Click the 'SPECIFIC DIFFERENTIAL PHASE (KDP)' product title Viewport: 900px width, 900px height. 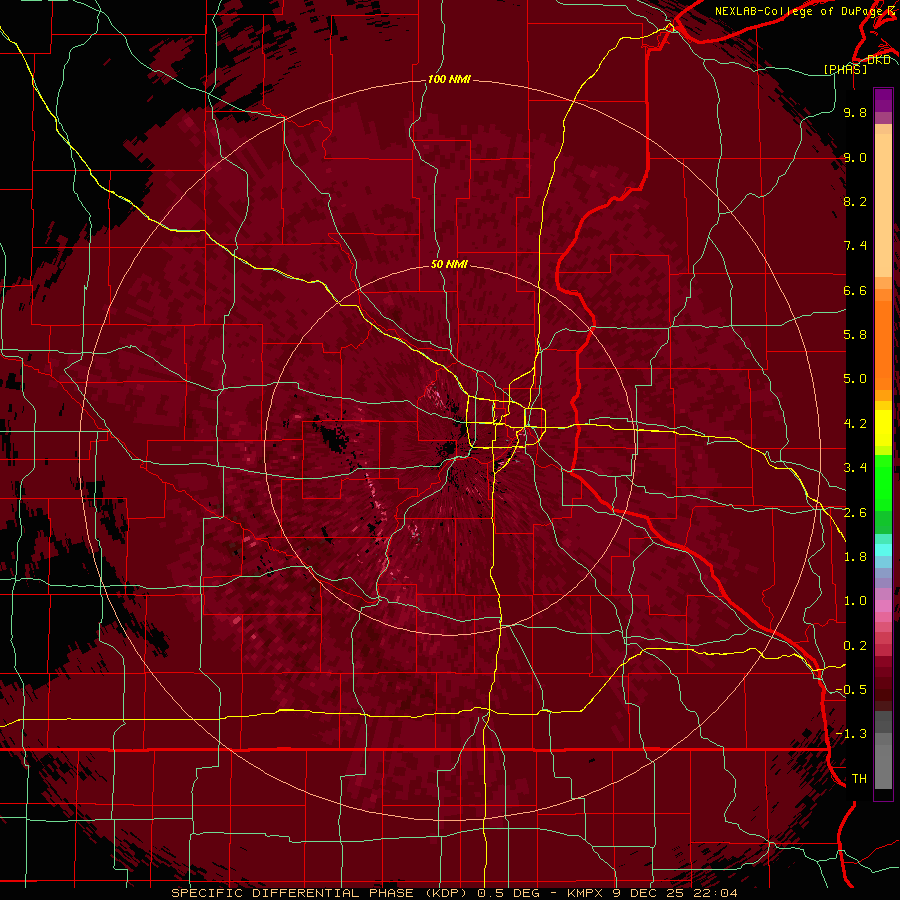319,893
